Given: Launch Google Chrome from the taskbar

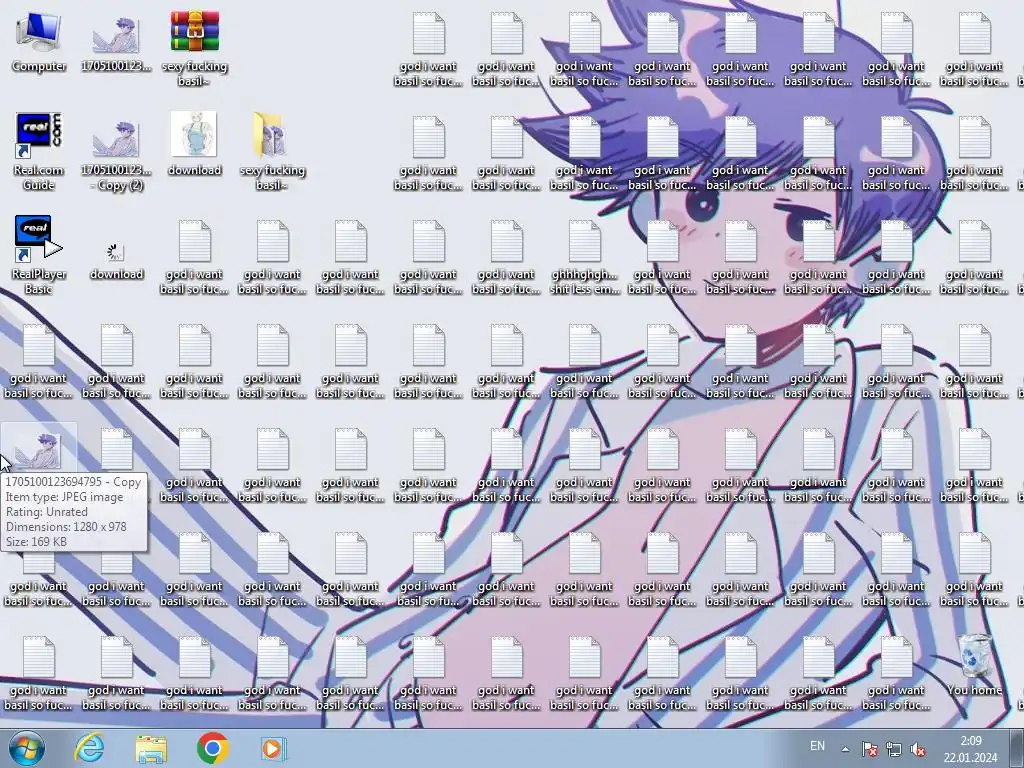Looking at the screenshot, I should pos(212,748).
